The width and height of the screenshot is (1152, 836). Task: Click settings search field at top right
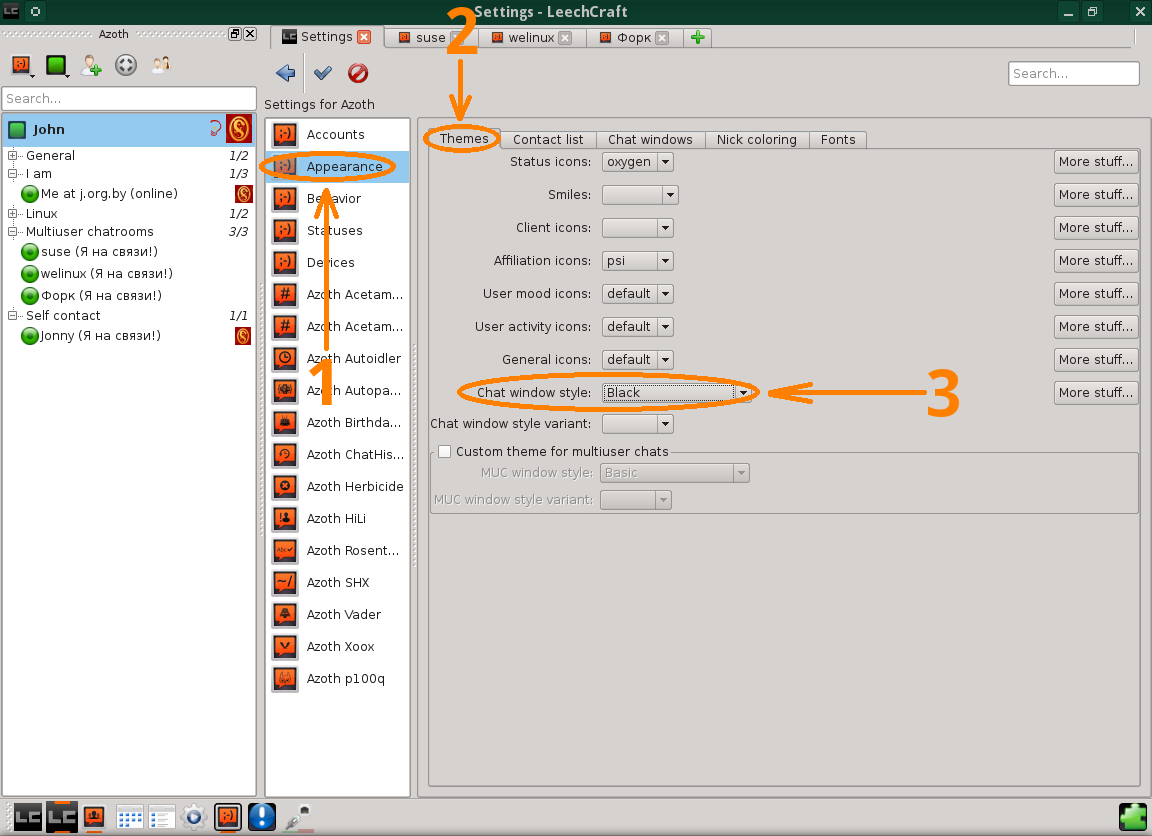[1073, 73]
